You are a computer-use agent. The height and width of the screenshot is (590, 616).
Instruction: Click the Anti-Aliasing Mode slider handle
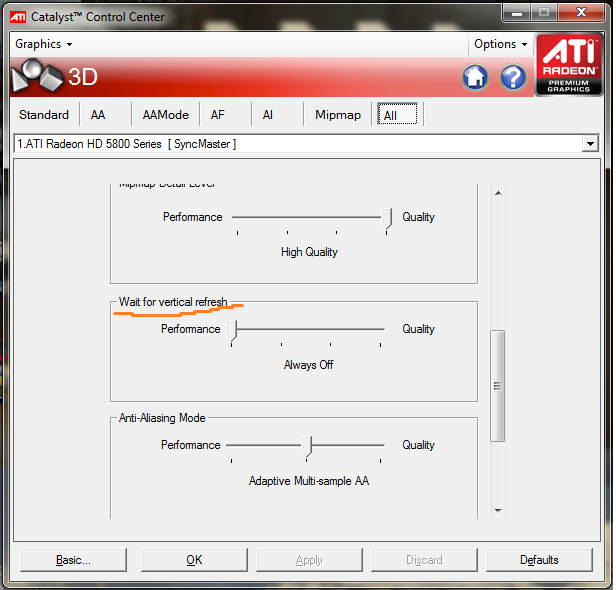pyautogui.click(x=309, y=446)
